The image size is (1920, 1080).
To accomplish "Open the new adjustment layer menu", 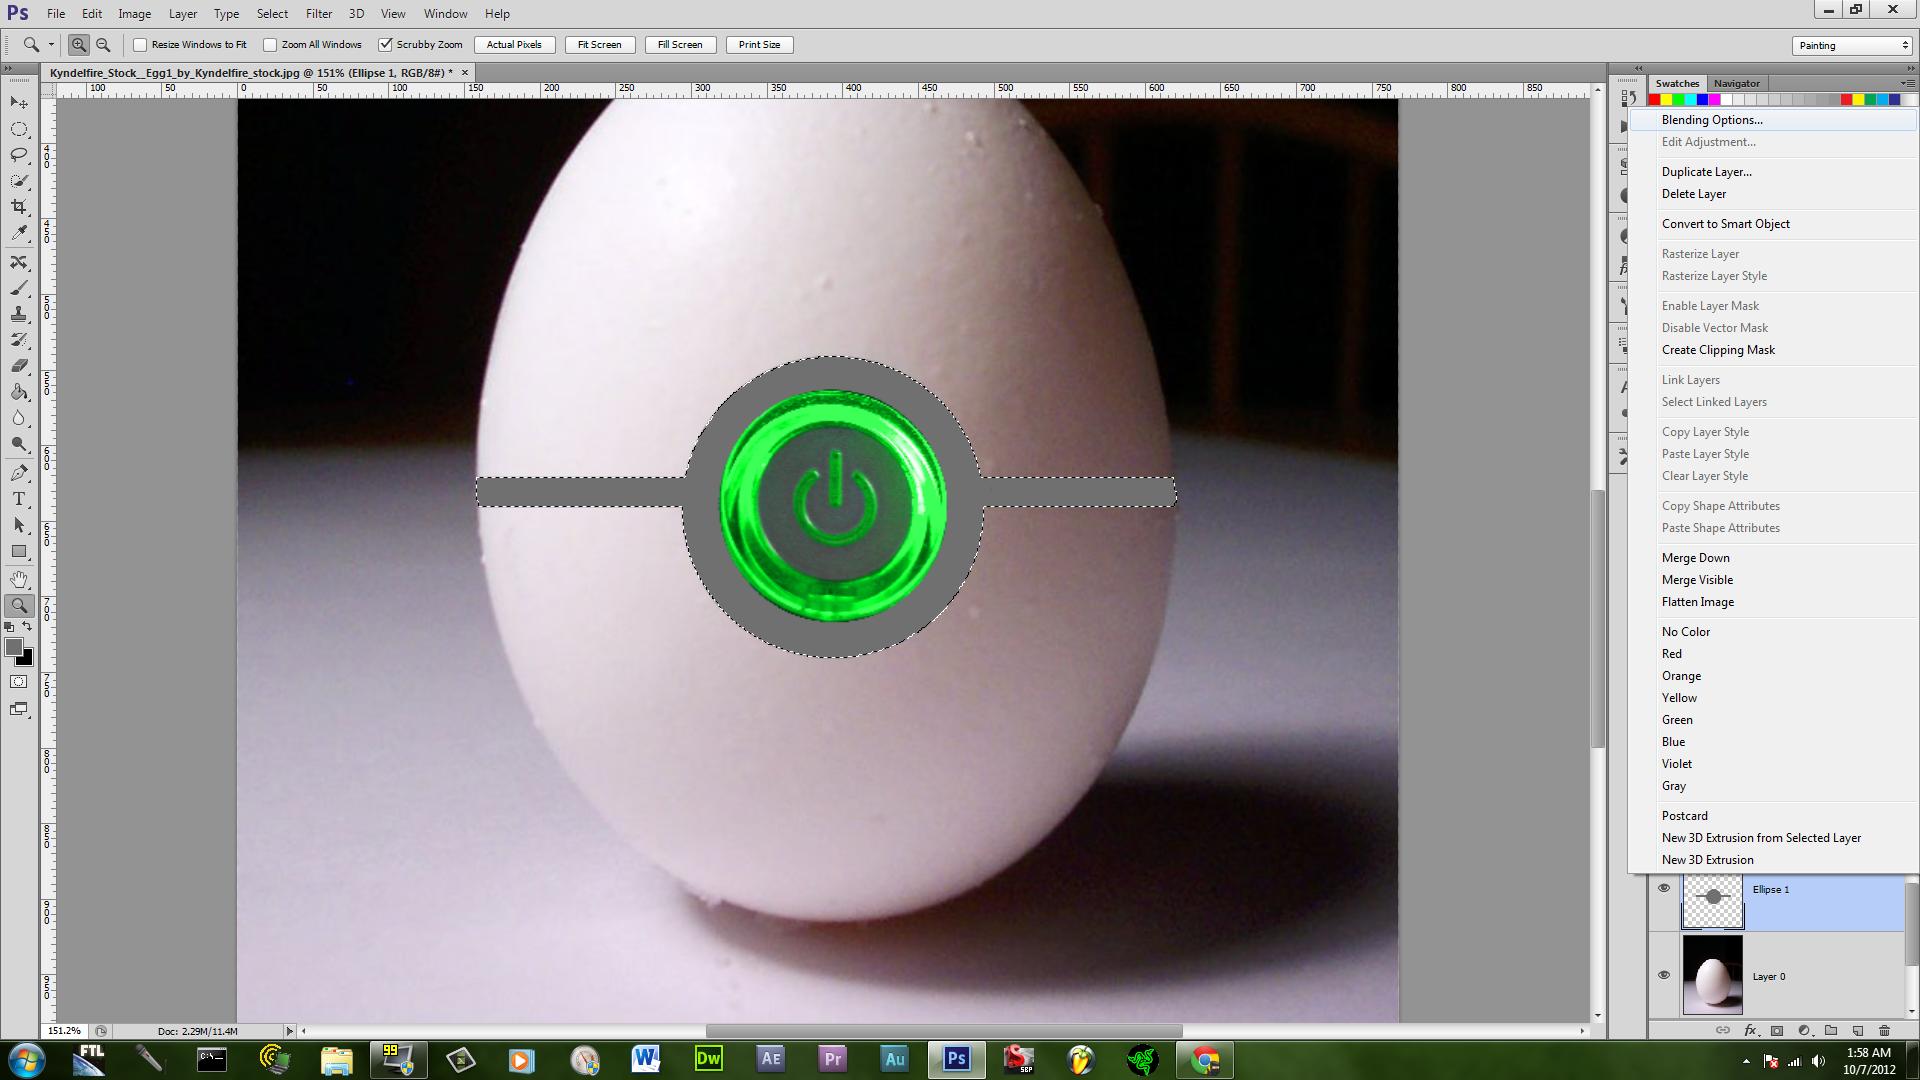I will coord(1804,1030).
